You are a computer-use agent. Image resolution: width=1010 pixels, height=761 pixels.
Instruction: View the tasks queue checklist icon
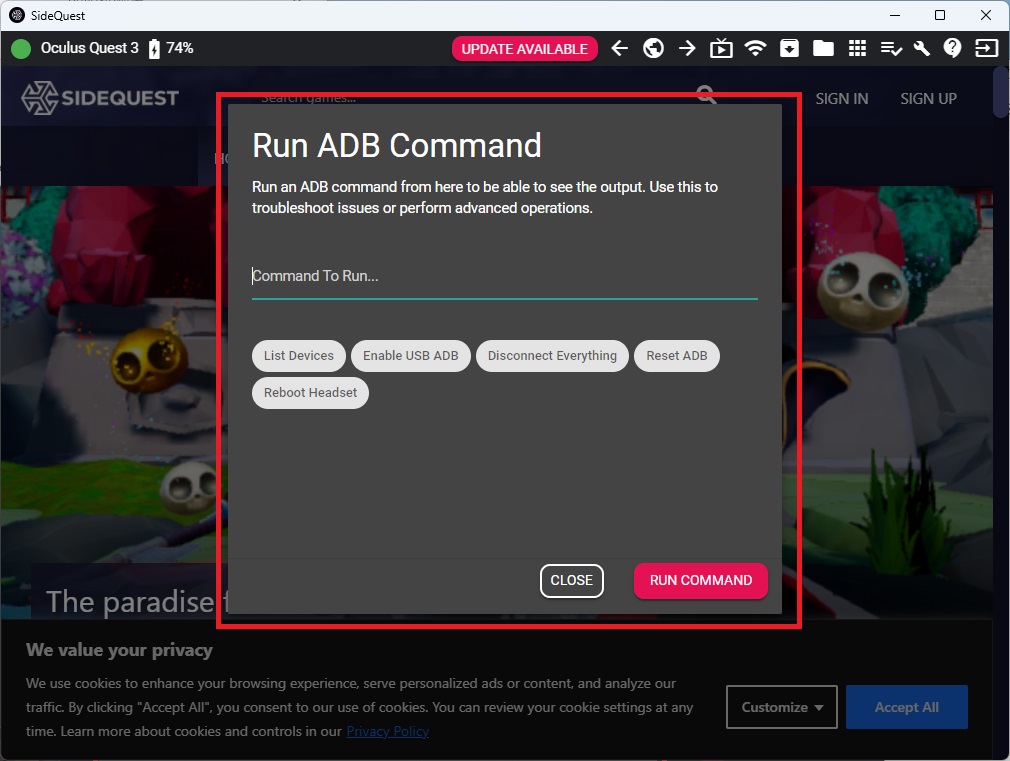click(891, 47)
